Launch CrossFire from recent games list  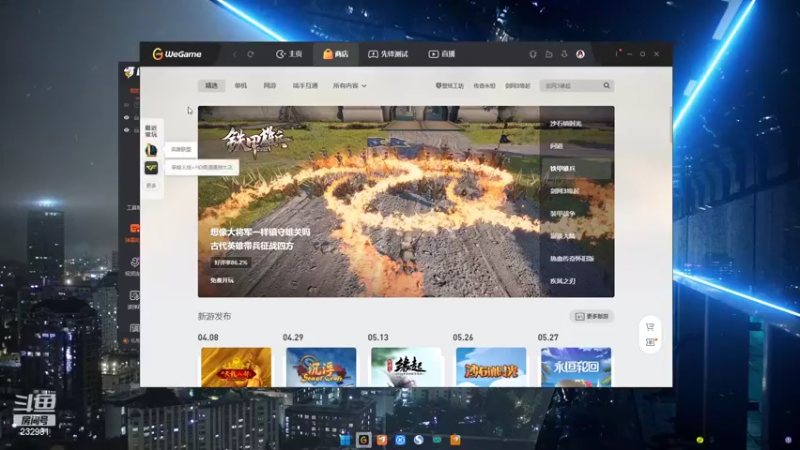click(x=151, y=167)
